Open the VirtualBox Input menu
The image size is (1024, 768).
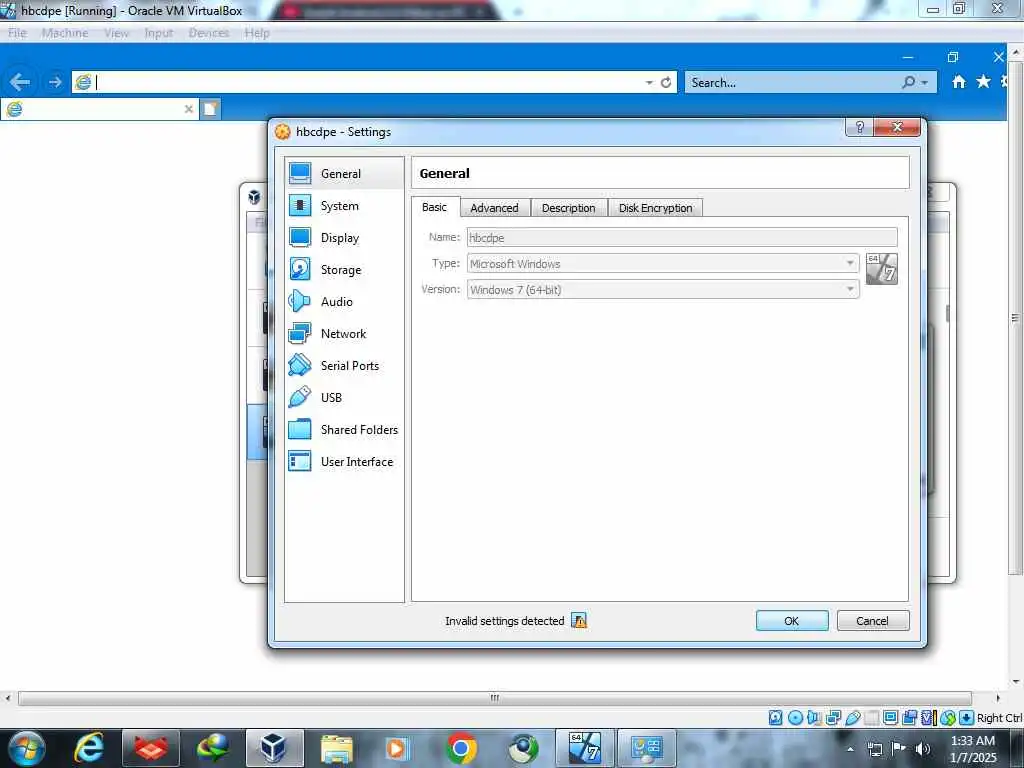159,33
